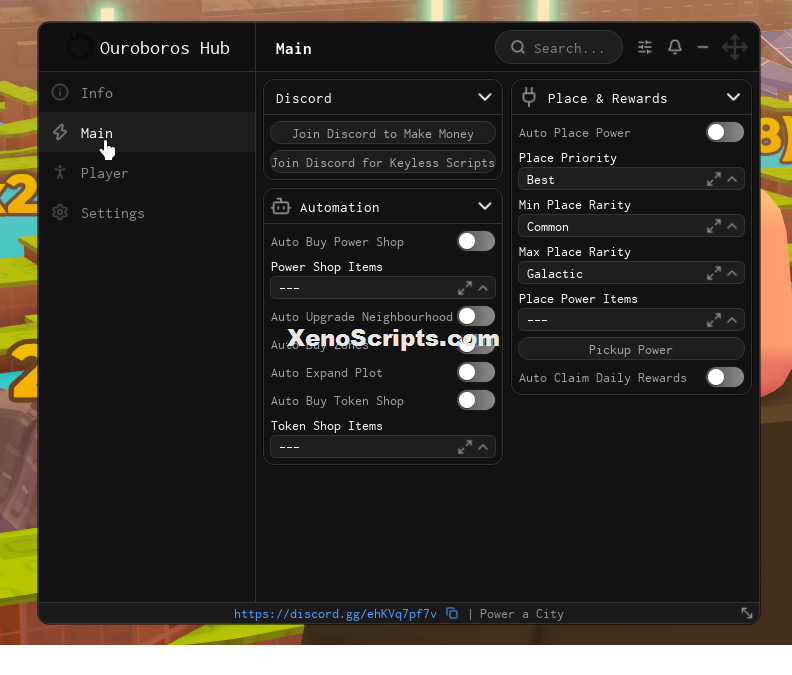The image size is (792, 675).
Task: Click the gear icon beside Settings
Action: 60,212
